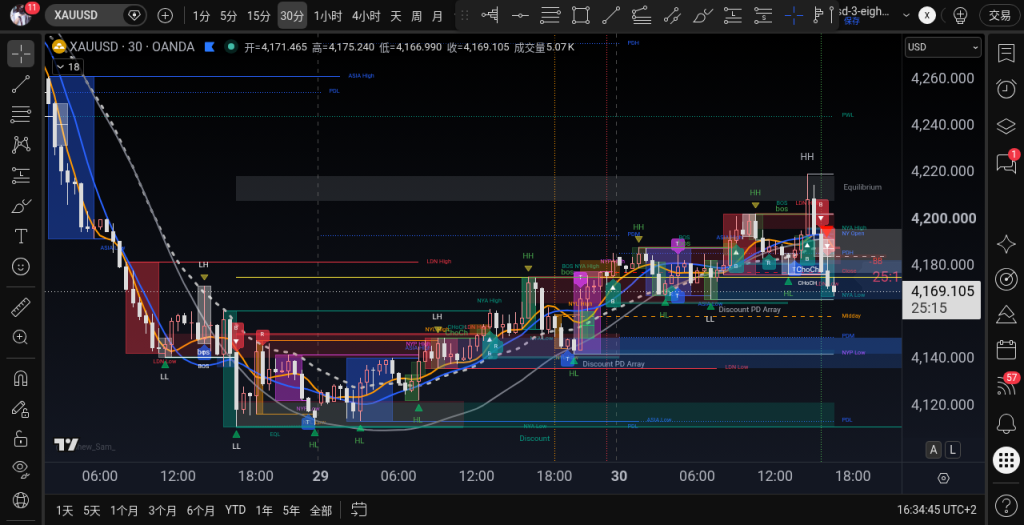Screen dimensions: 1024x525
Task: Toggle lock all drawings padlock
Action: [x=21, y=439]
